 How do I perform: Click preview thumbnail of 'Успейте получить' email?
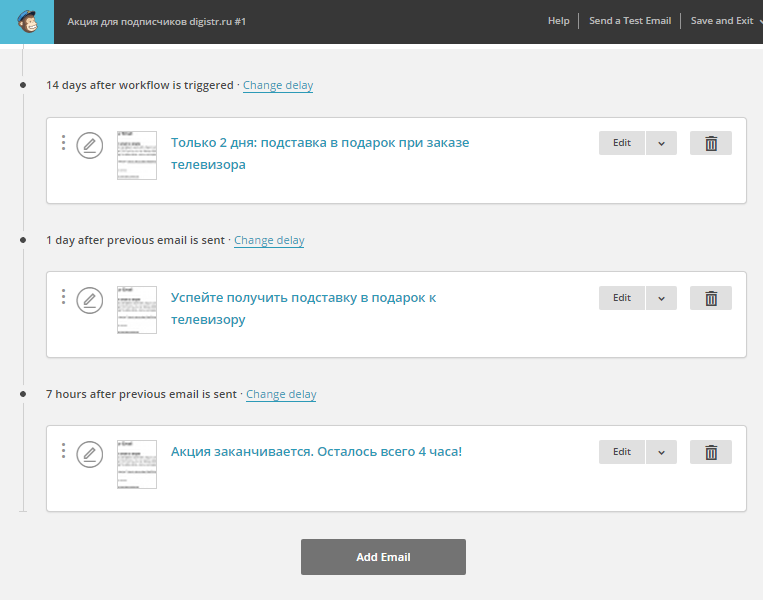coord(137,310)
